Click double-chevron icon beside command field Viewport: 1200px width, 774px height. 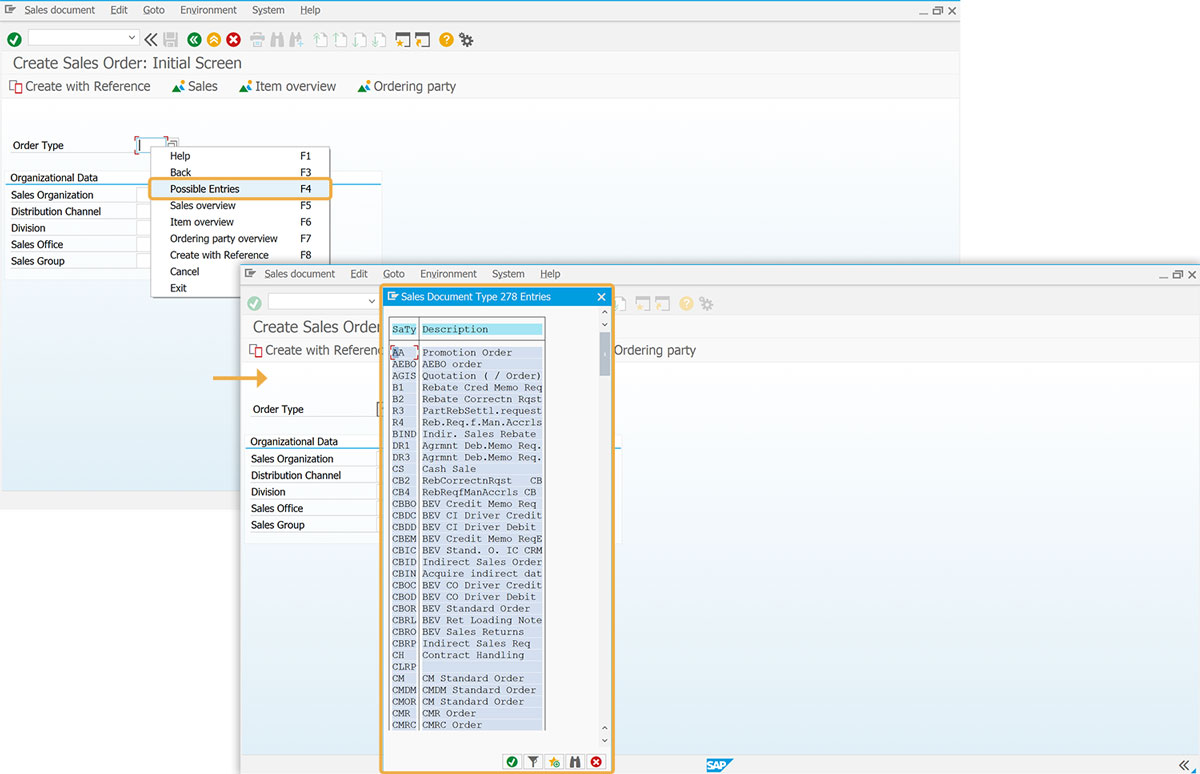point(151,39)
